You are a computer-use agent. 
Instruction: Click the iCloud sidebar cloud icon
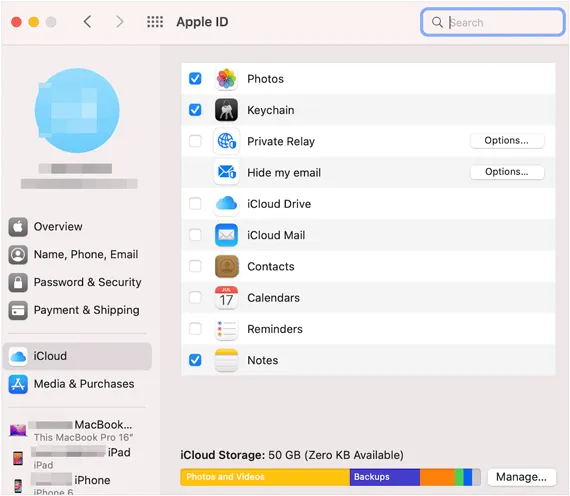tap(18, 356)
